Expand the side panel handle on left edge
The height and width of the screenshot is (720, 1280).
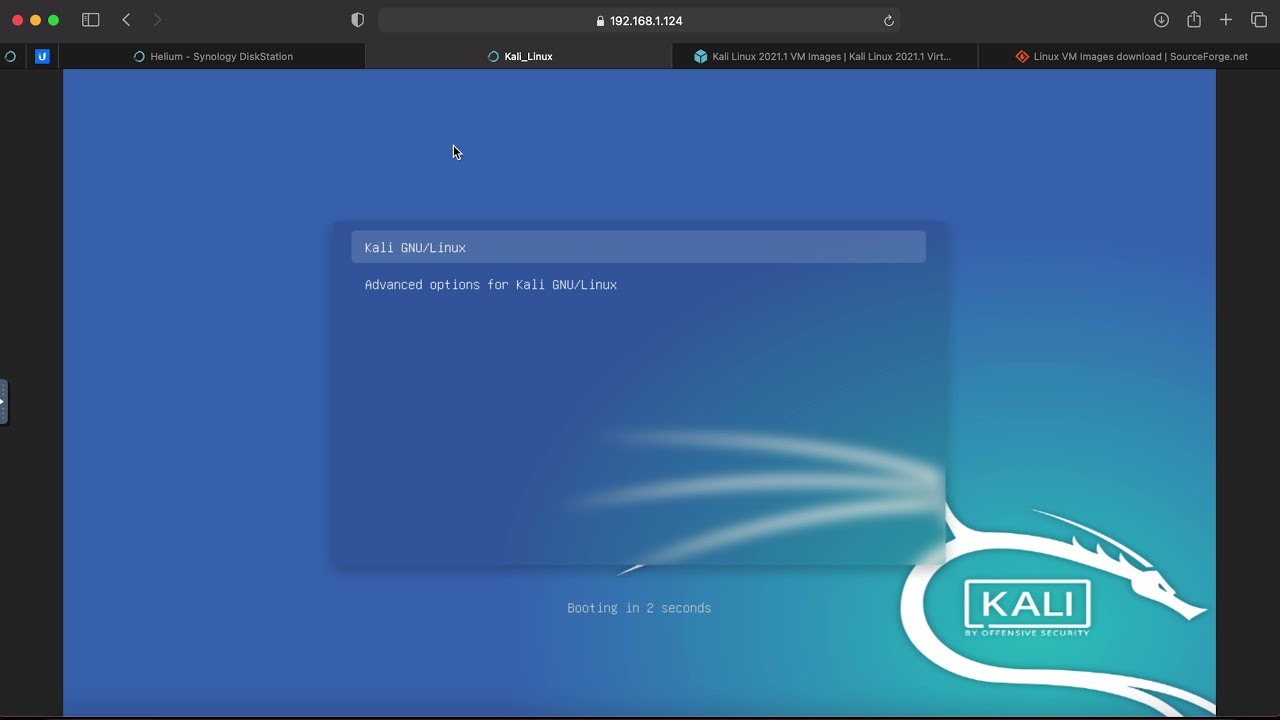(x=4, y=402)
